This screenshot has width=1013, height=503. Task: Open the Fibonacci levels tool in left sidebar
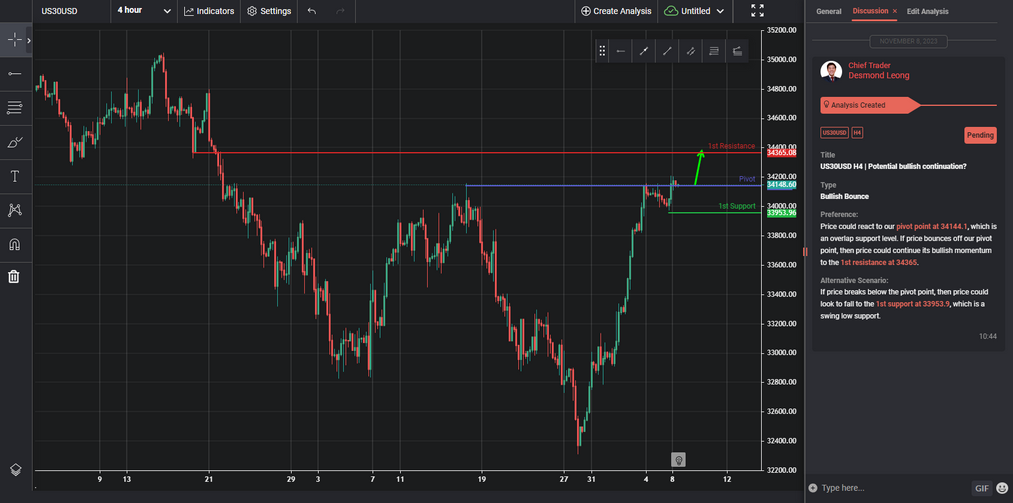tap(14, 107)
